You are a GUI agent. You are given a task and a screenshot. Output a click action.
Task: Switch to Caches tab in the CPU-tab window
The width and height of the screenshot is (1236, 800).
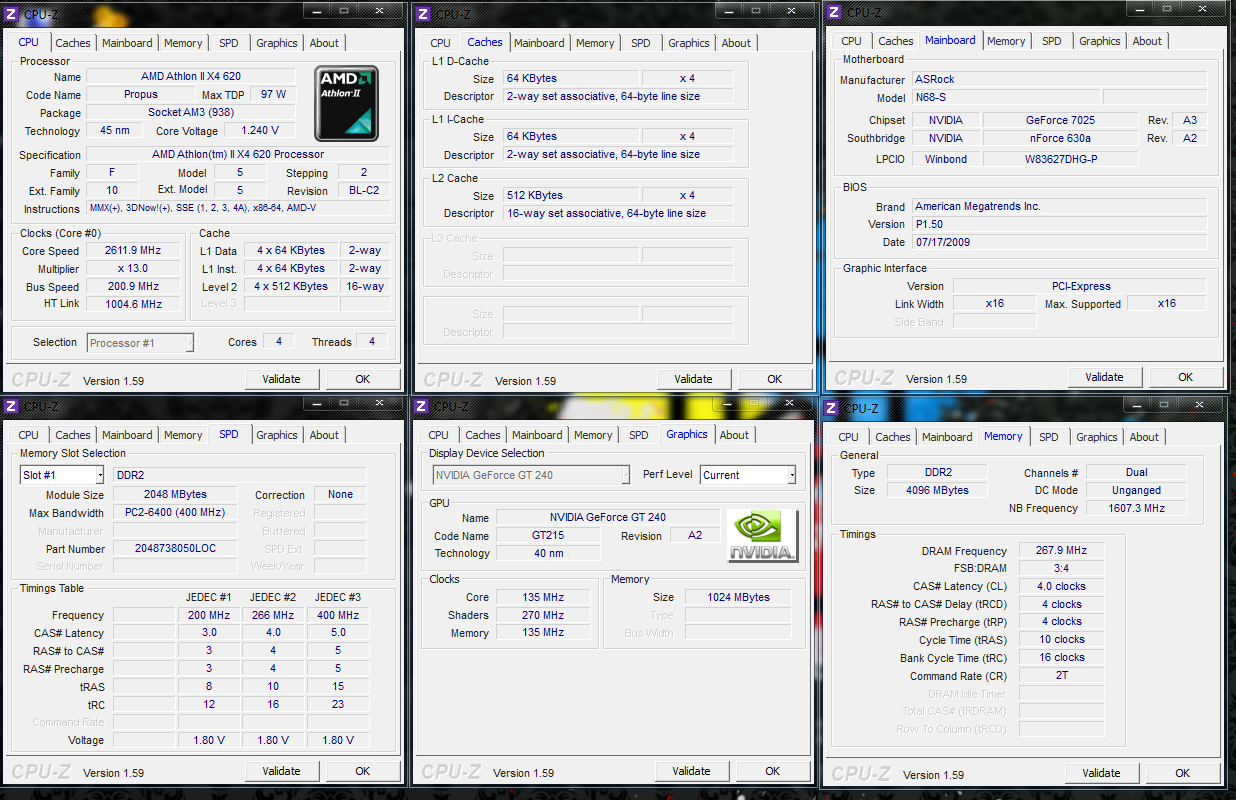(x=73, y=43)
